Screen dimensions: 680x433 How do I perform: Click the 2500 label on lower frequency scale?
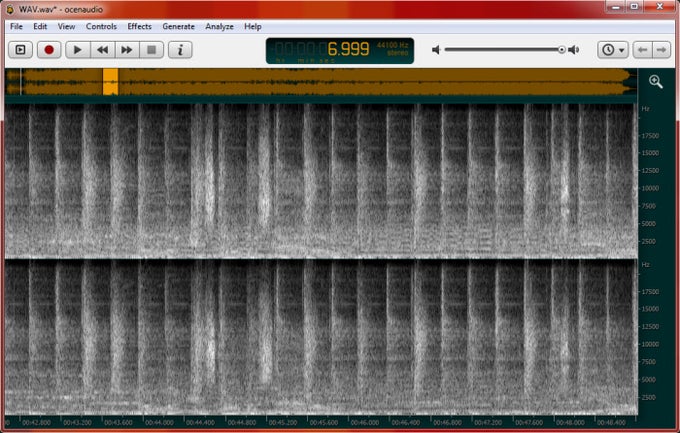(x=649, y=397)
